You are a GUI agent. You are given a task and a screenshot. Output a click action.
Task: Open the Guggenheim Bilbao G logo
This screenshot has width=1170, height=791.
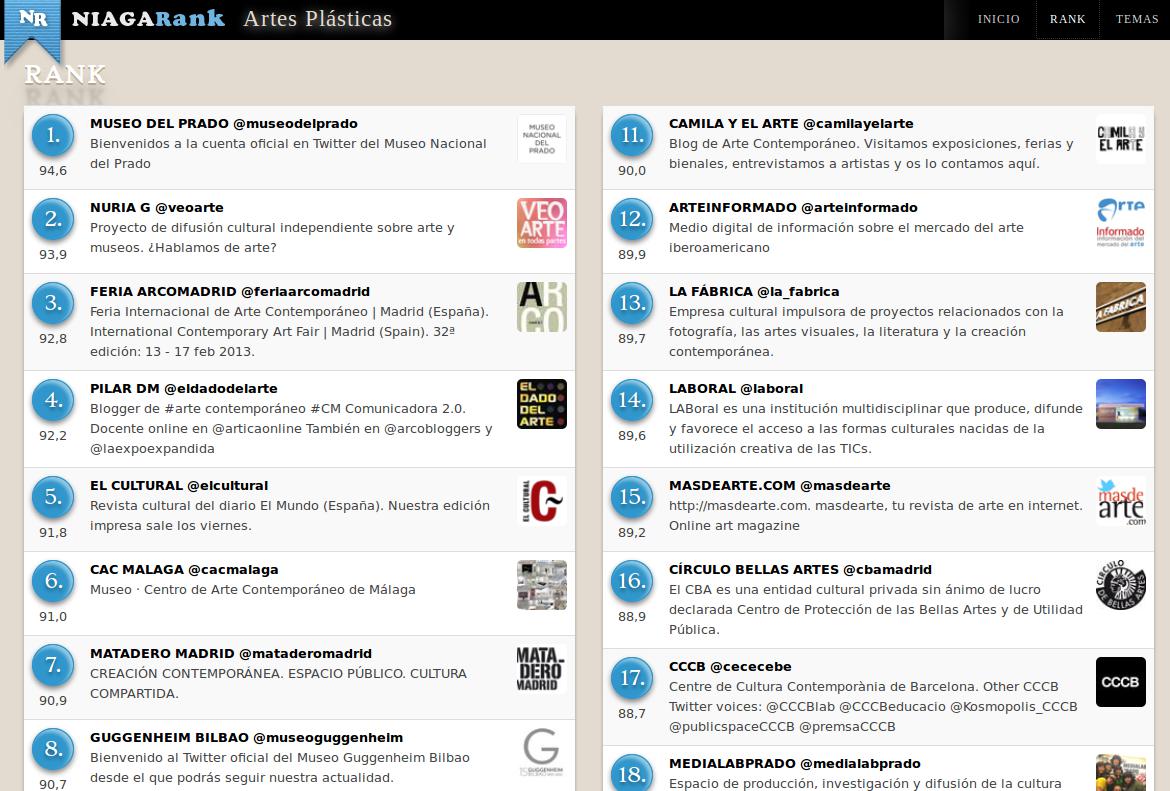point(541,753)
